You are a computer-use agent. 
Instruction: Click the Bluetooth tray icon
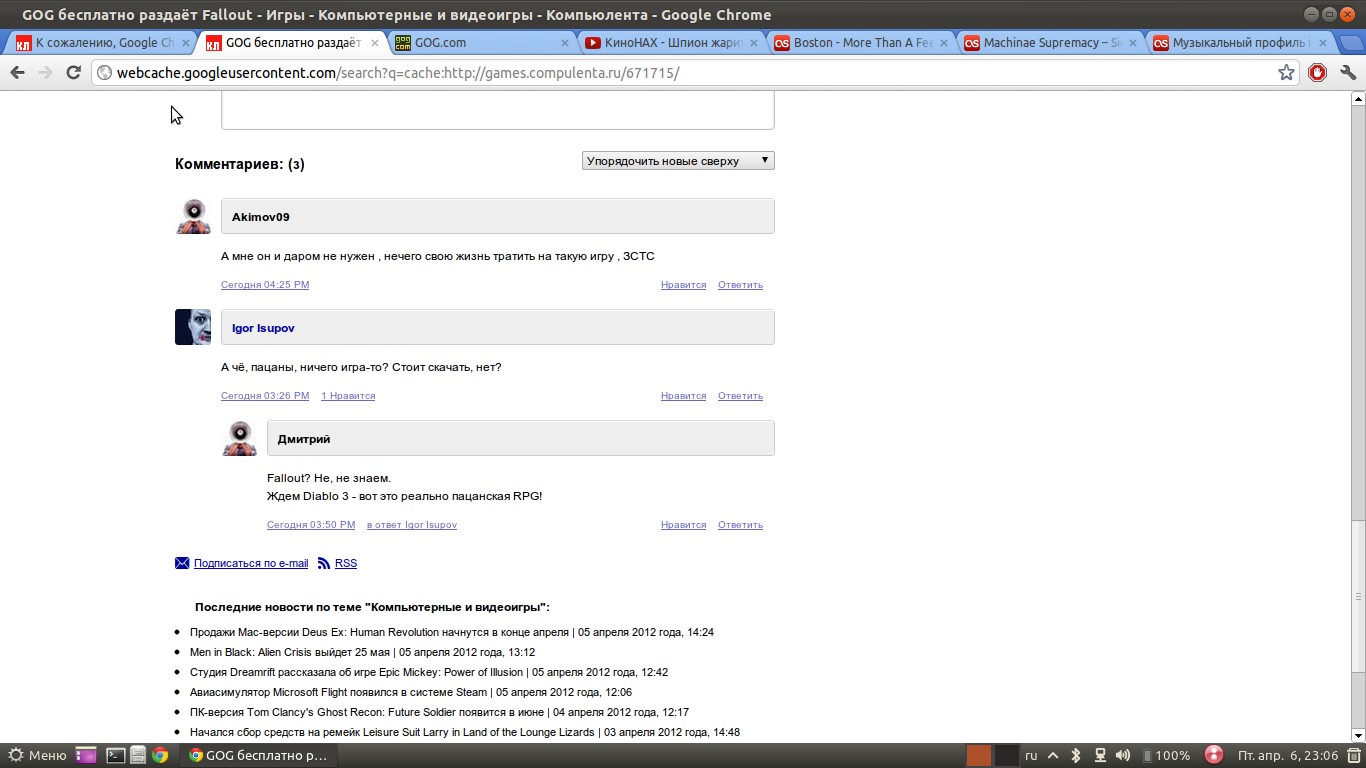[x=1076, y=755]
